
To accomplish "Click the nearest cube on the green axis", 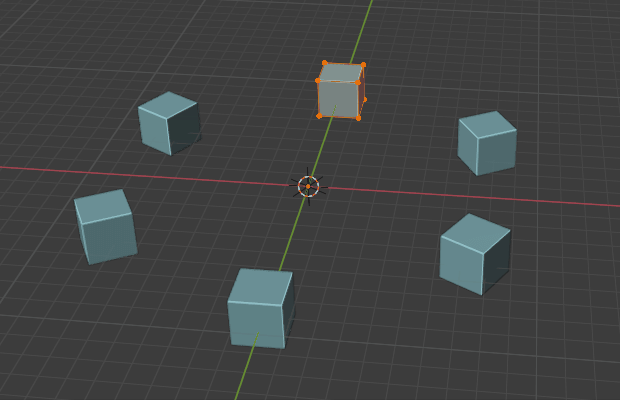I will pos(261,309).
